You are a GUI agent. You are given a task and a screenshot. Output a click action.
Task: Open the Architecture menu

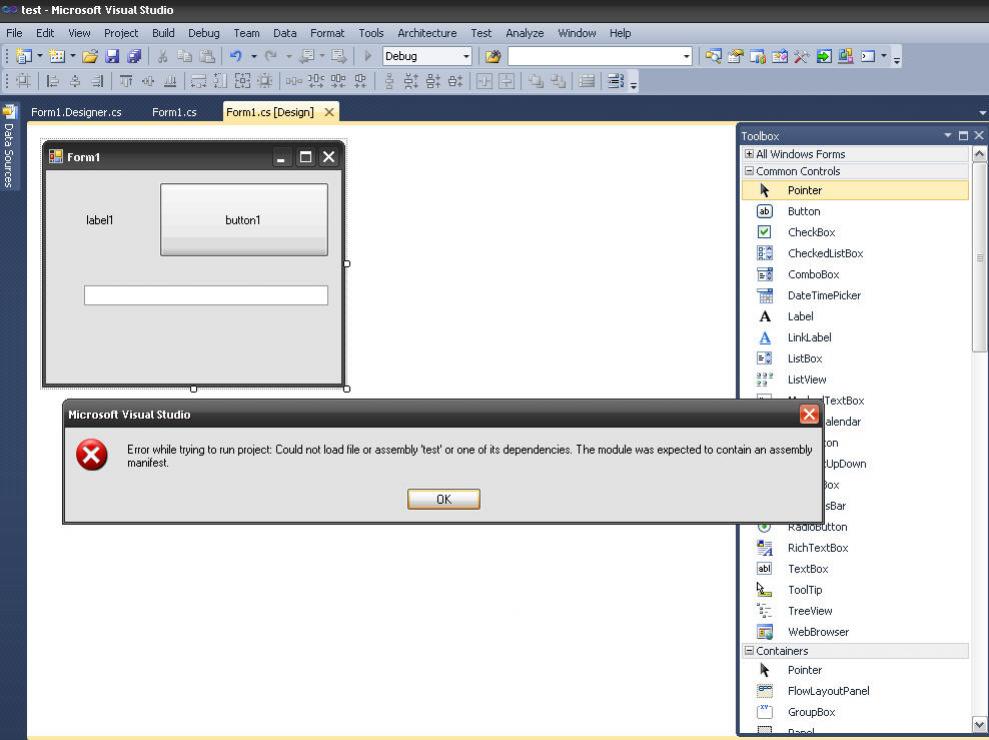point(427,33)
